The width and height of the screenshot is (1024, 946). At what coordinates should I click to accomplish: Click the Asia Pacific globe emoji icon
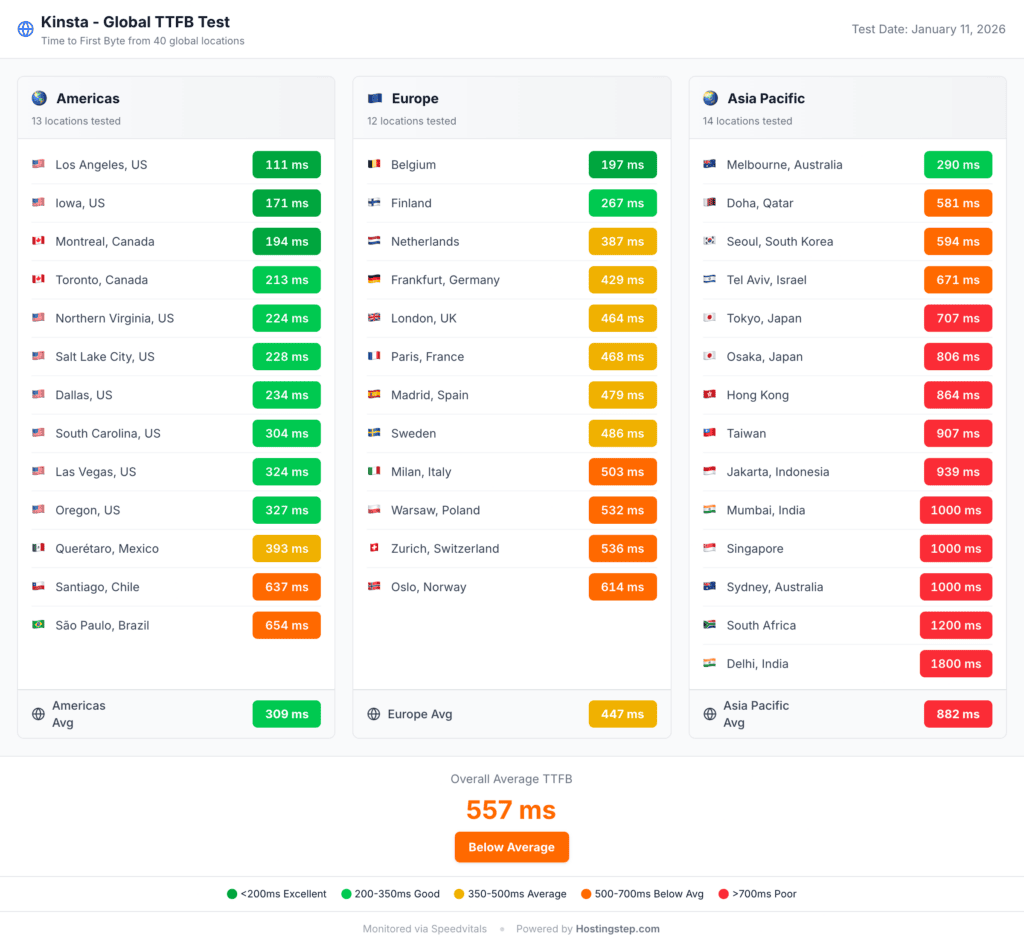point(710,98)
